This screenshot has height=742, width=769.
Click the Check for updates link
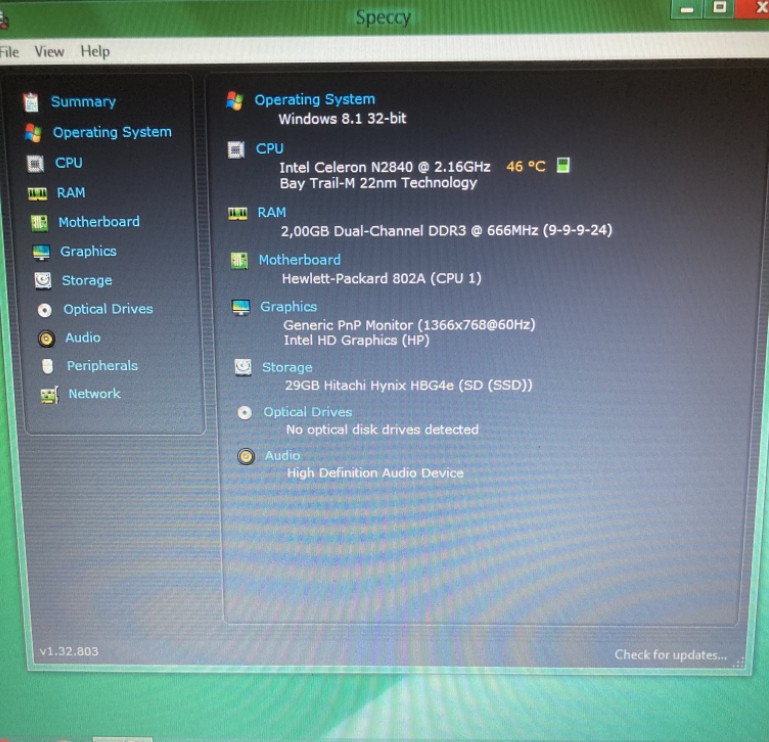670,655
